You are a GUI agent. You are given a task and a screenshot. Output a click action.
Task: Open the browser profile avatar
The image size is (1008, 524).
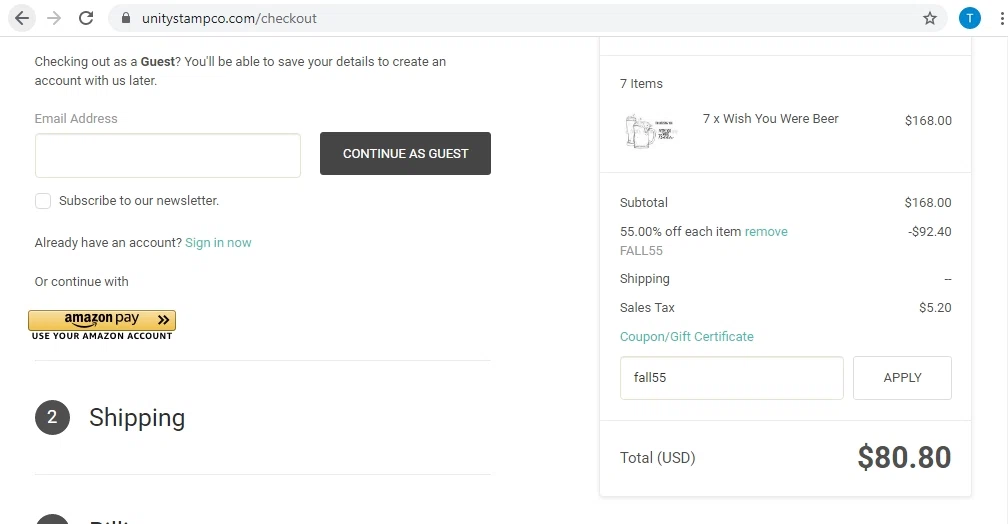click(969, 18)
